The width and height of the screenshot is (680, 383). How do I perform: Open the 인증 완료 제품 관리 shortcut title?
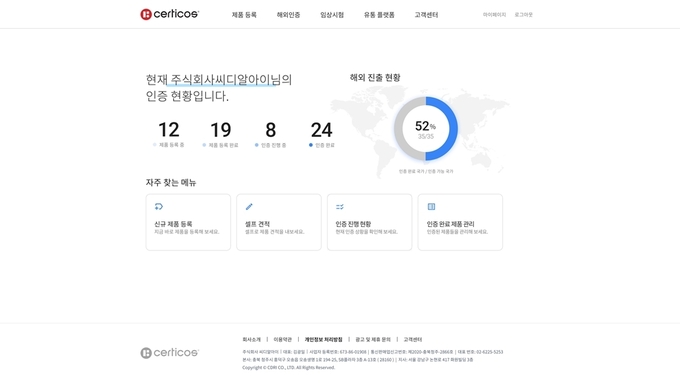click(x=450, y=224)
